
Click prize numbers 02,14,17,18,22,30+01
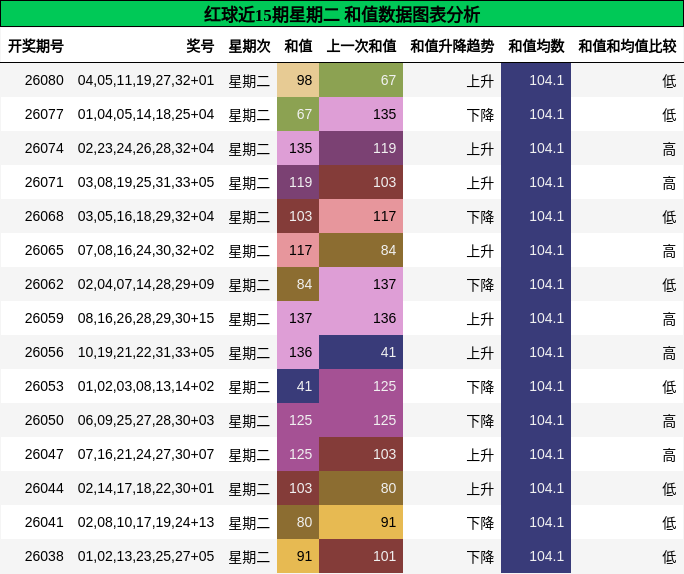pyautogui.click(x=146, y=489)
